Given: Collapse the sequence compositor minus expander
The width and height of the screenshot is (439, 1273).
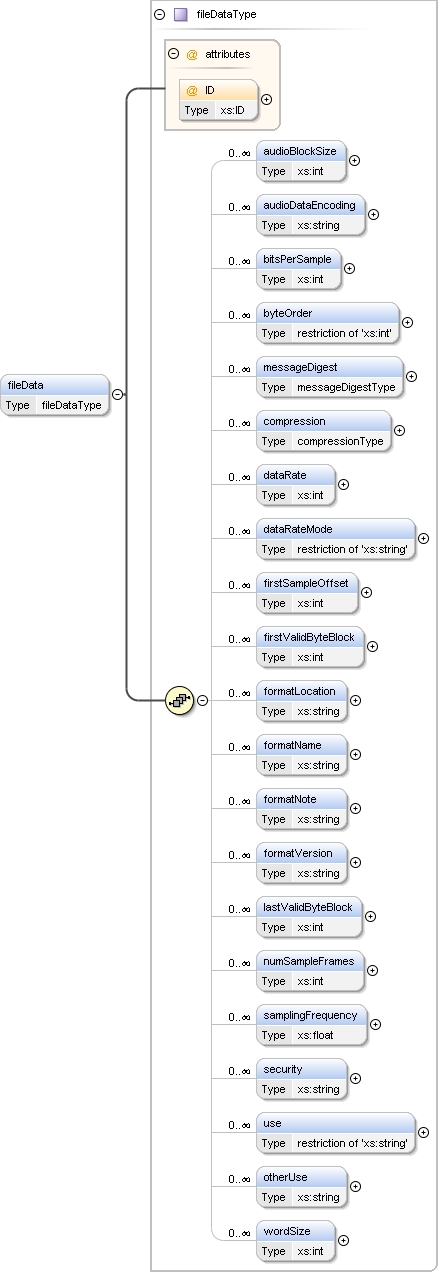Looking at the screenshot, I should click(202, 700).
